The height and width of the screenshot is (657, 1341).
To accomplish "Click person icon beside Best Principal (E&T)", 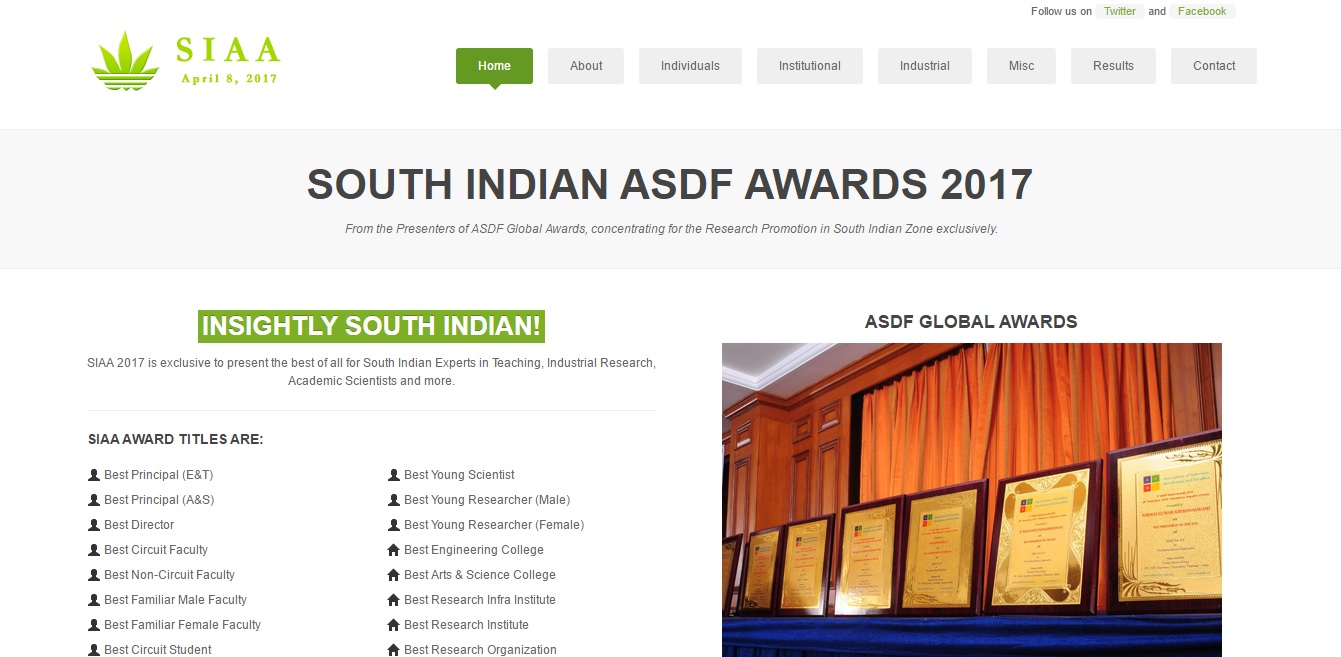I will point(94,475).
